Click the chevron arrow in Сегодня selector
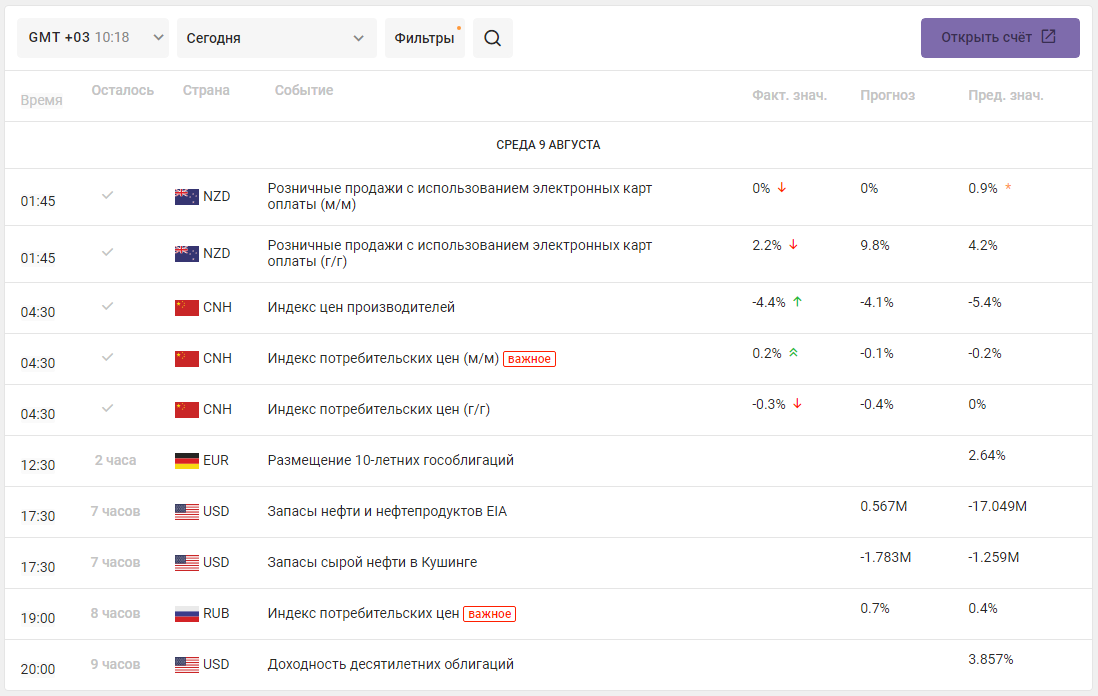1098x696 pixels. click(359, 38)
